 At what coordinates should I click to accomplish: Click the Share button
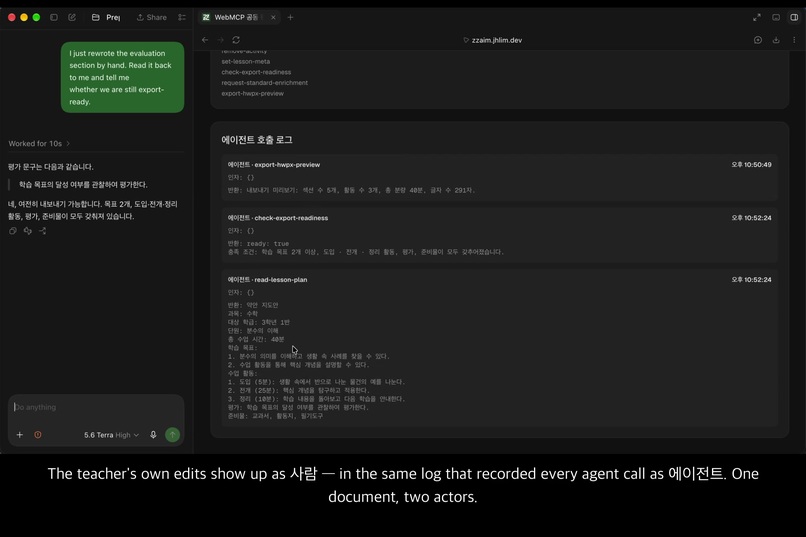152,17
